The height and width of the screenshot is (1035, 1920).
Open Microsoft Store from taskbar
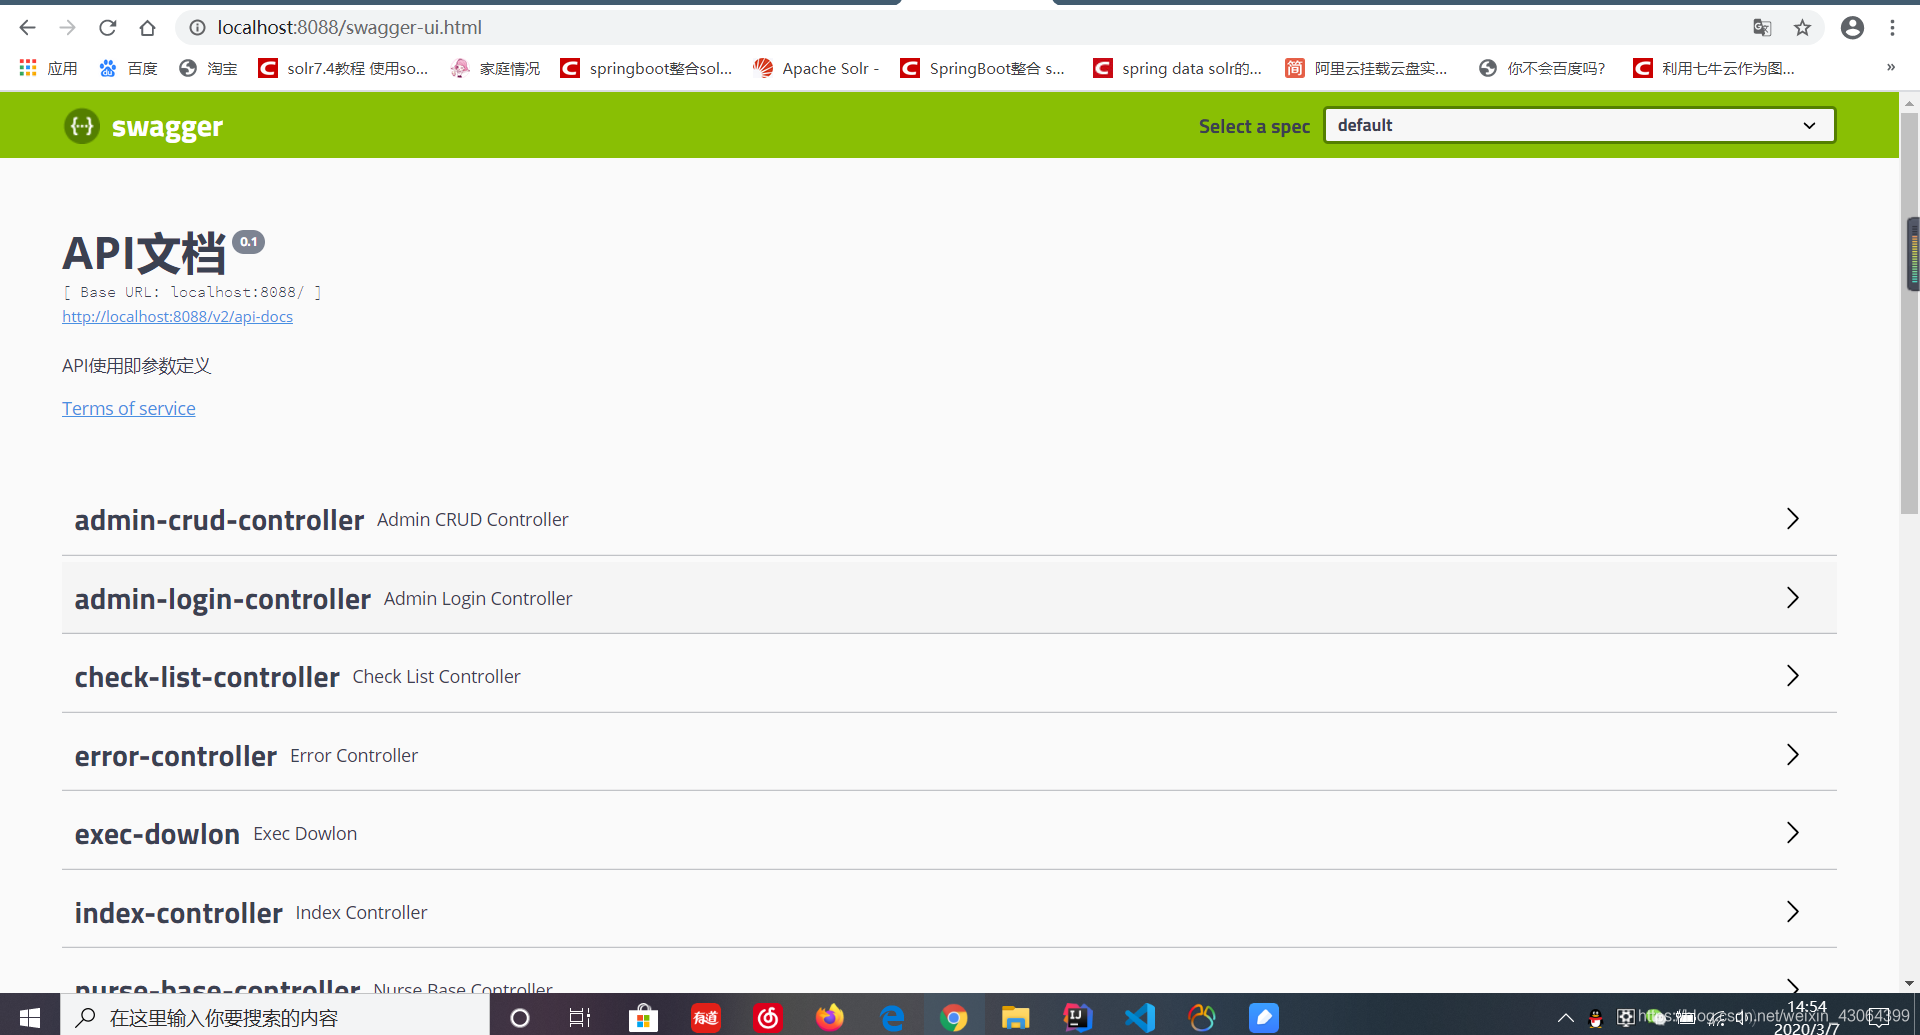pyautogui.click(x=643, y=1017)
